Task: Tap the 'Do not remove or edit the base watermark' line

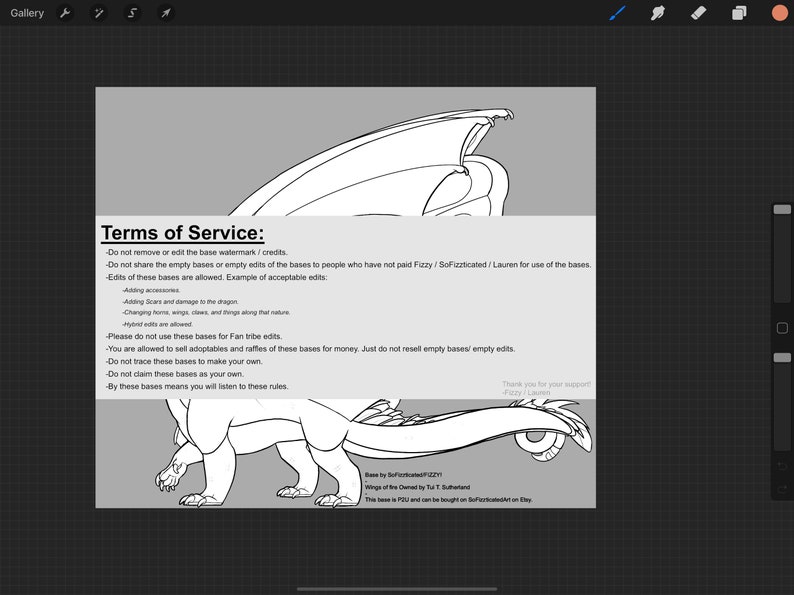Action: click(196, 252)
